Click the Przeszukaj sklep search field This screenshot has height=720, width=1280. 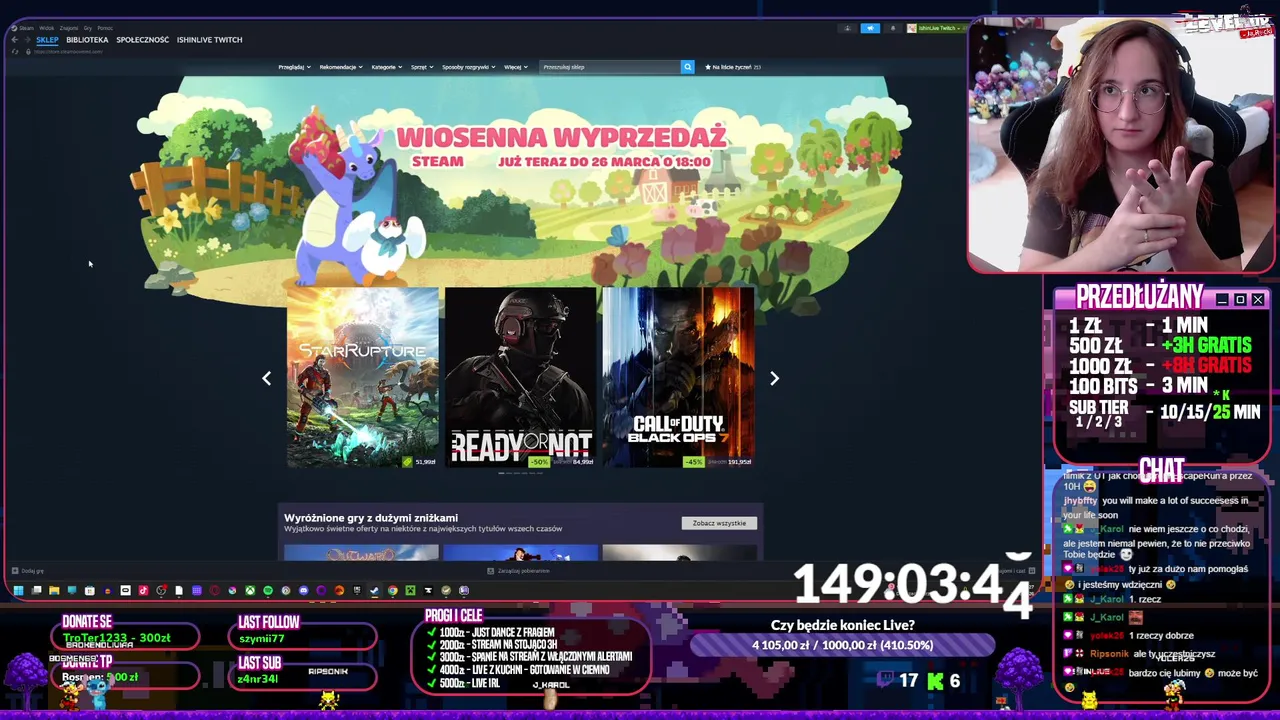click(609, 67)
